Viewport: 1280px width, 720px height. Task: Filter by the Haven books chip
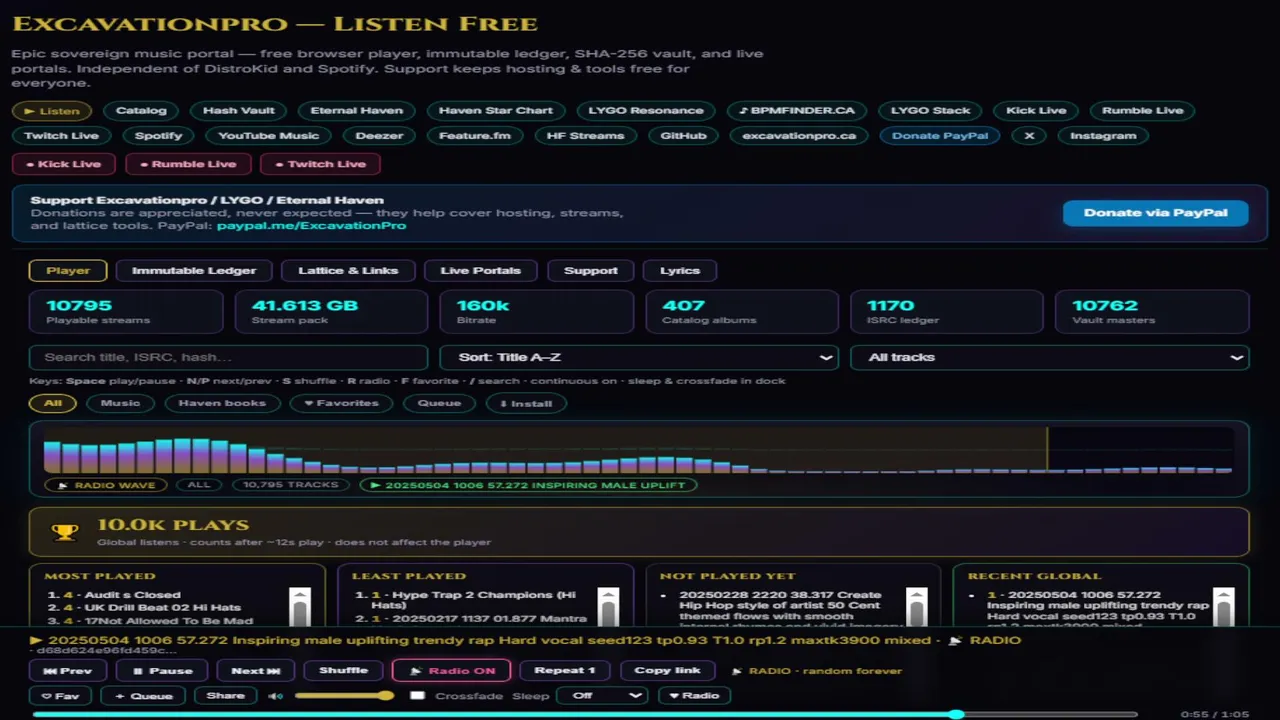click(x=222, y=403)
